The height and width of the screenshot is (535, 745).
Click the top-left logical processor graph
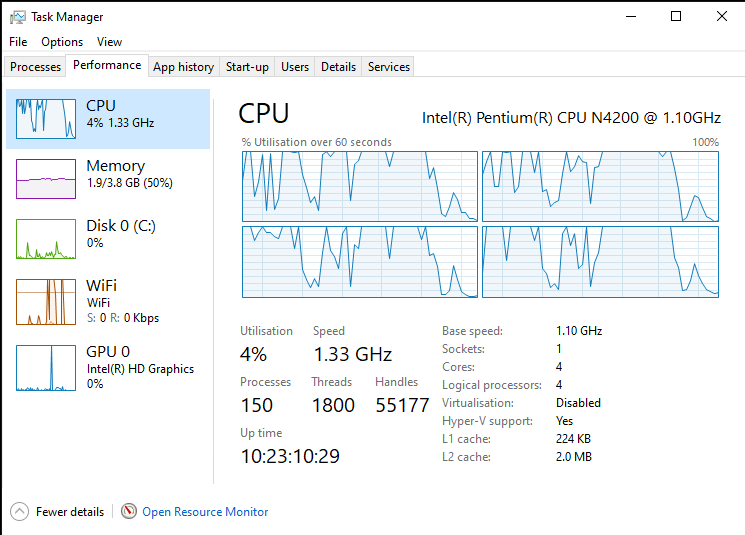point(360,186)
